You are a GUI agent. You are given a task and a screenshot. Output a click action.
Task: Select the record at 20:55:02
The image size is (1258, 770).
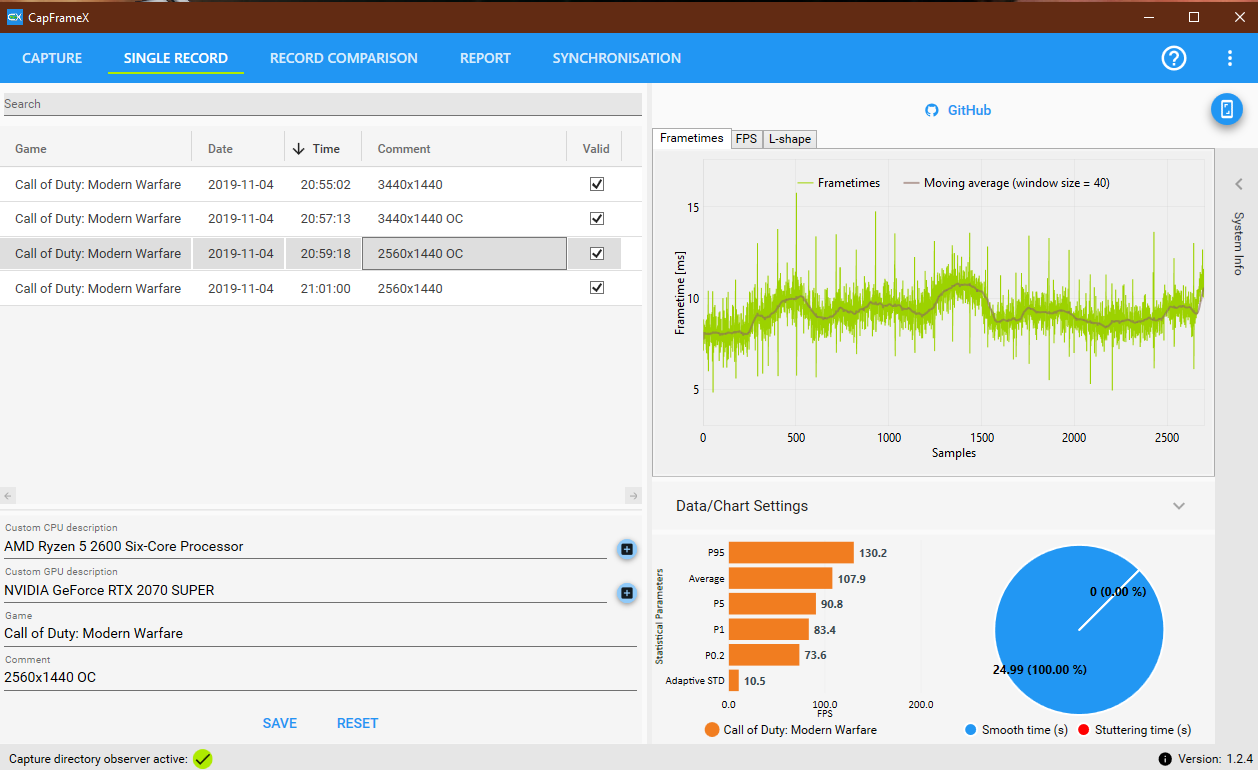pyautogui.click(x=320, y=184)
